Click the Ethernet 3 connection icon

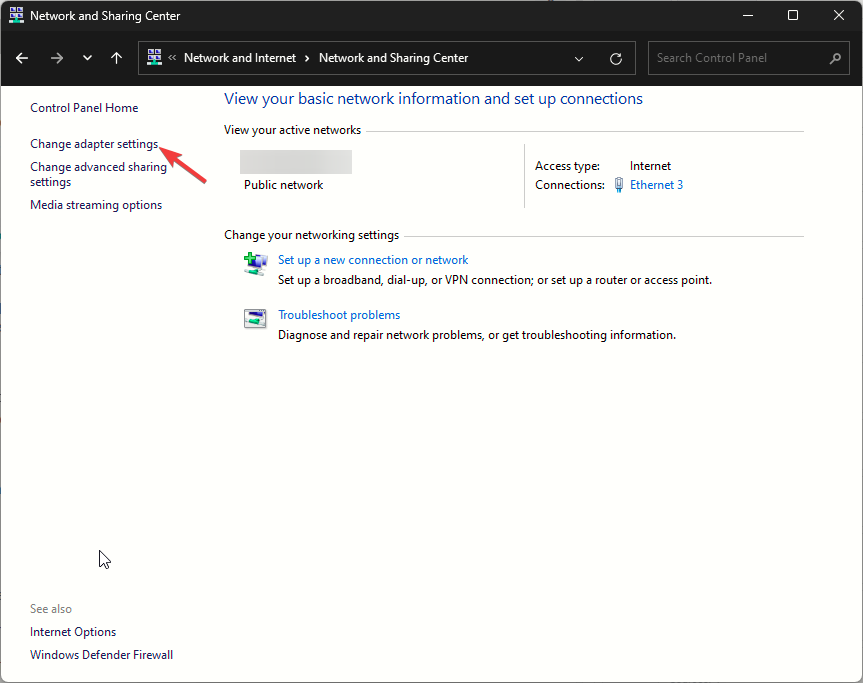pos(619,185)
